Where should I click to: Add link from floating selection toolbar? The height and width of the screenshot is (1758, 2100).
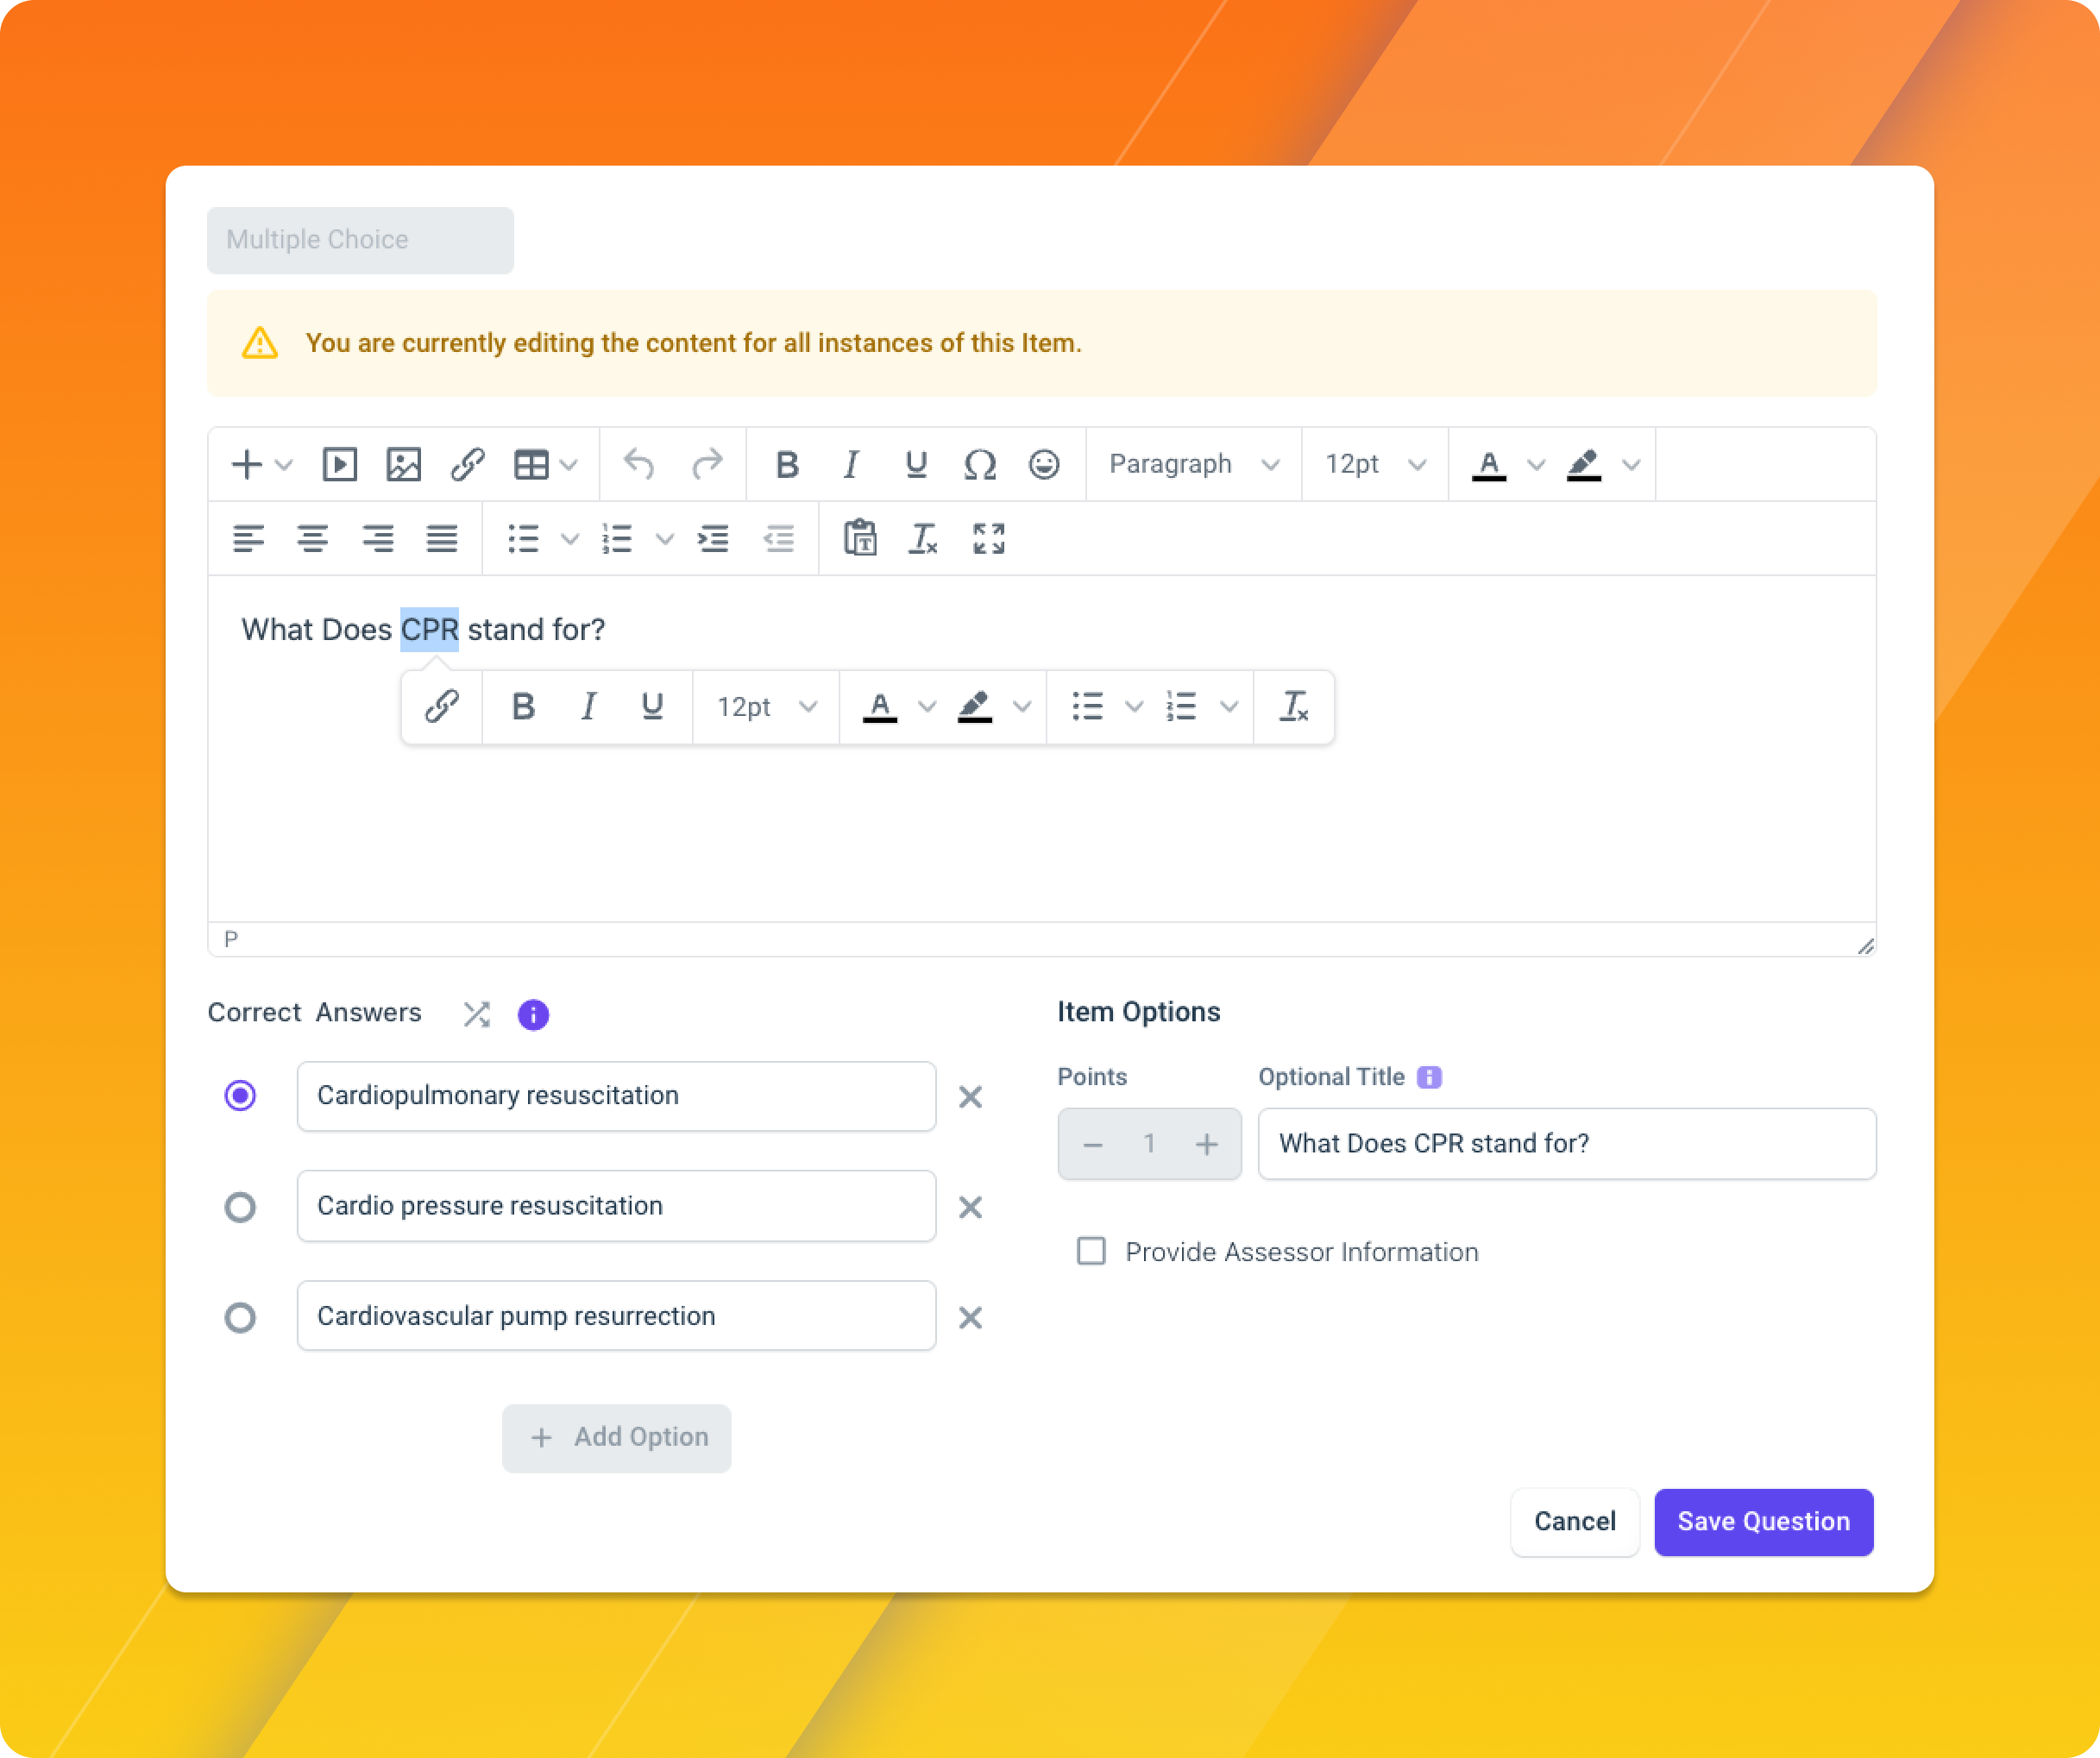pyautogui.click(x=442, y=707)
